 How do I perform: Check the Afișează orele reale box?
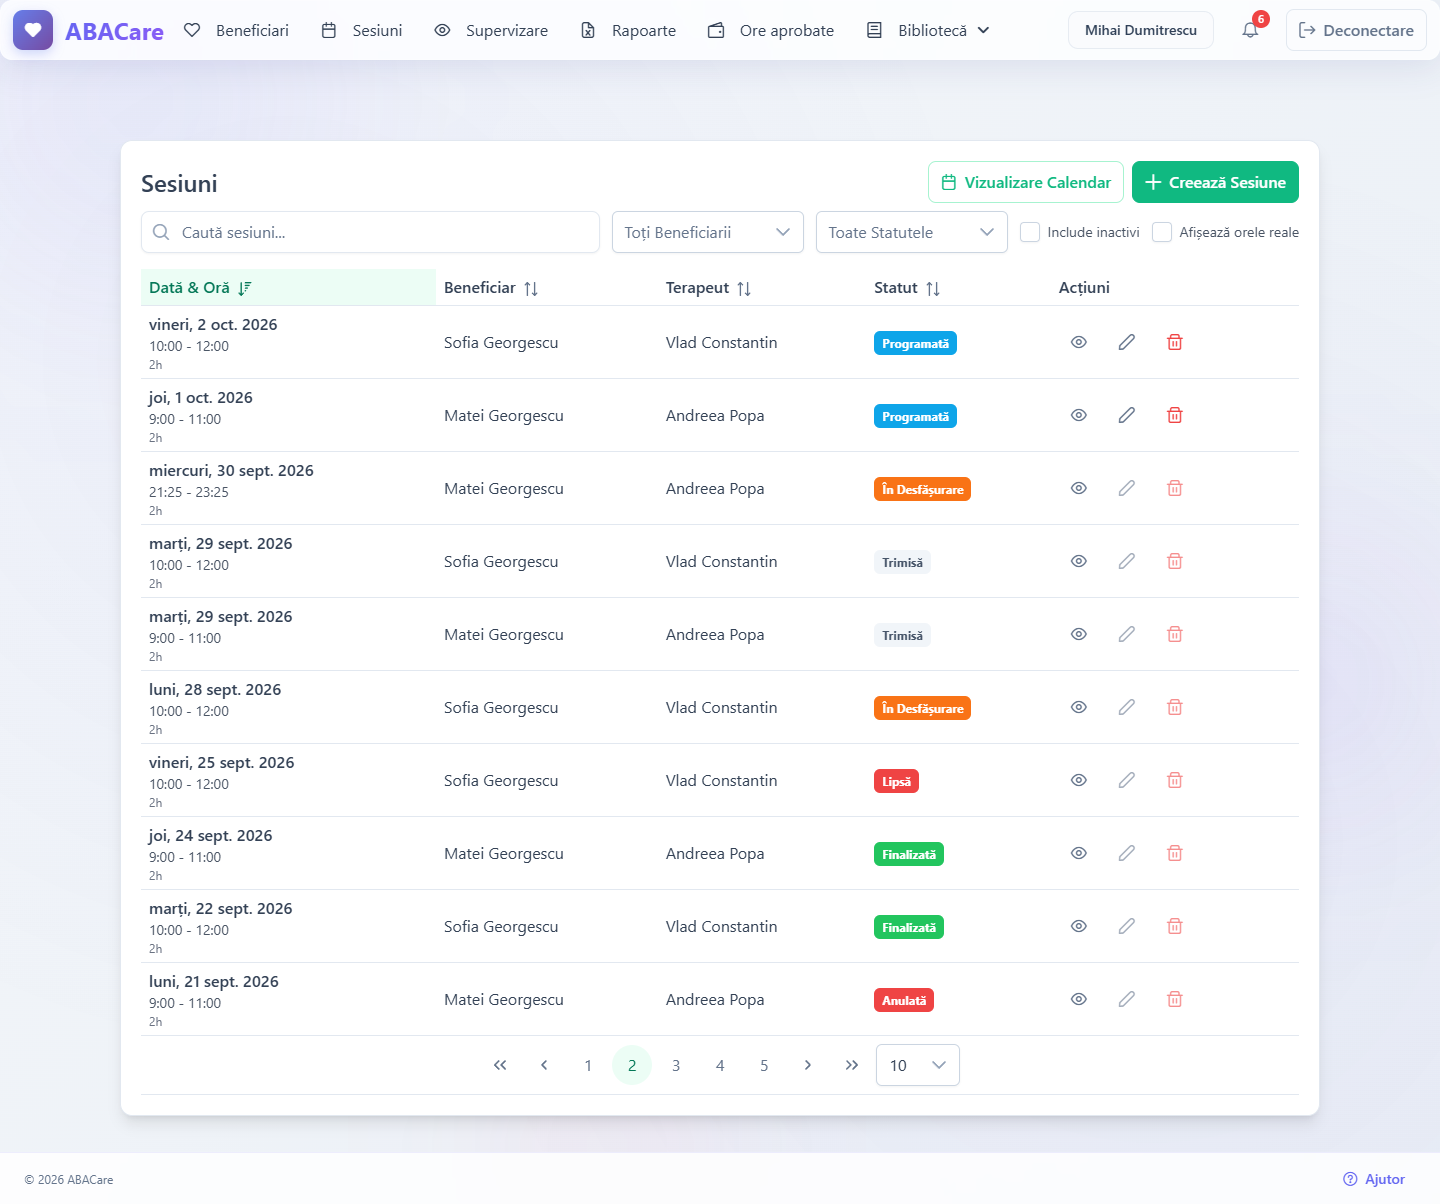[x=1162, y=232]
